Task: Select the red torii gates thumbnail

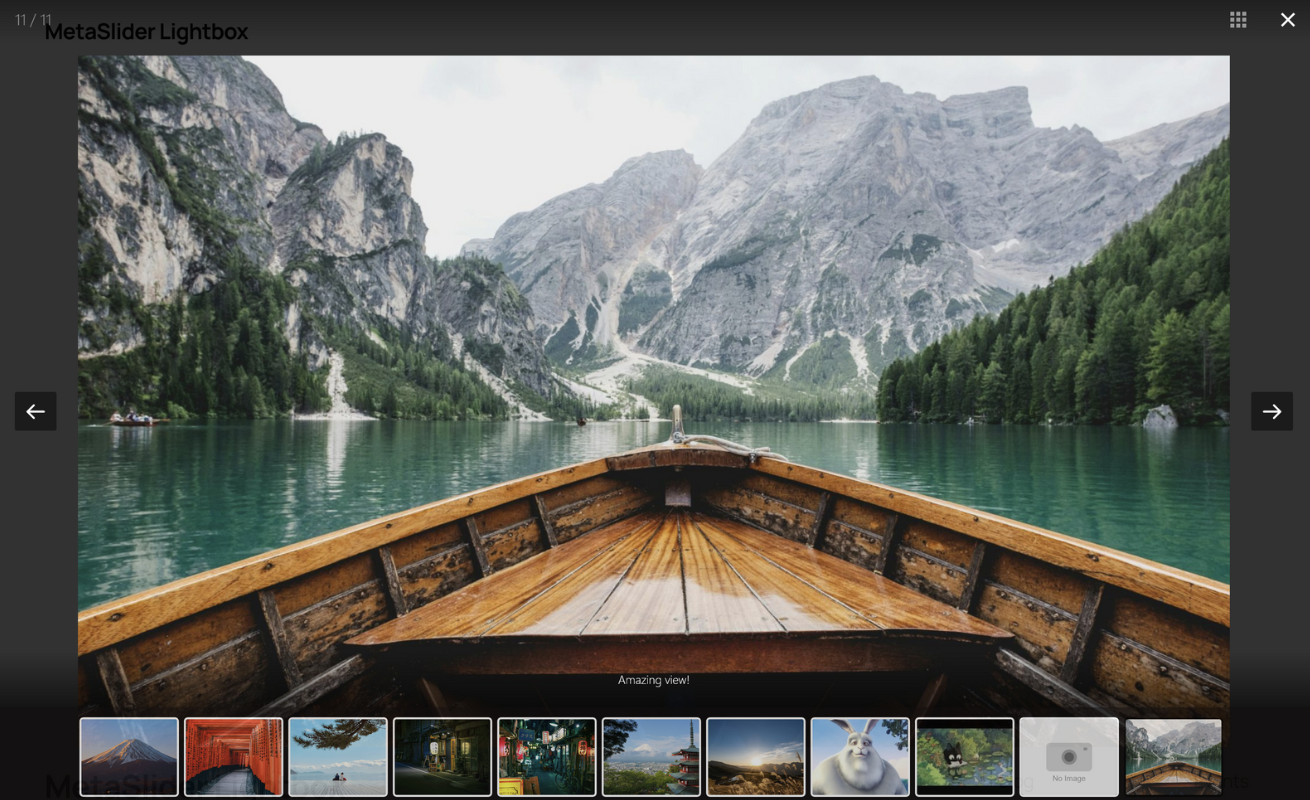Action: tap(233, 757)
